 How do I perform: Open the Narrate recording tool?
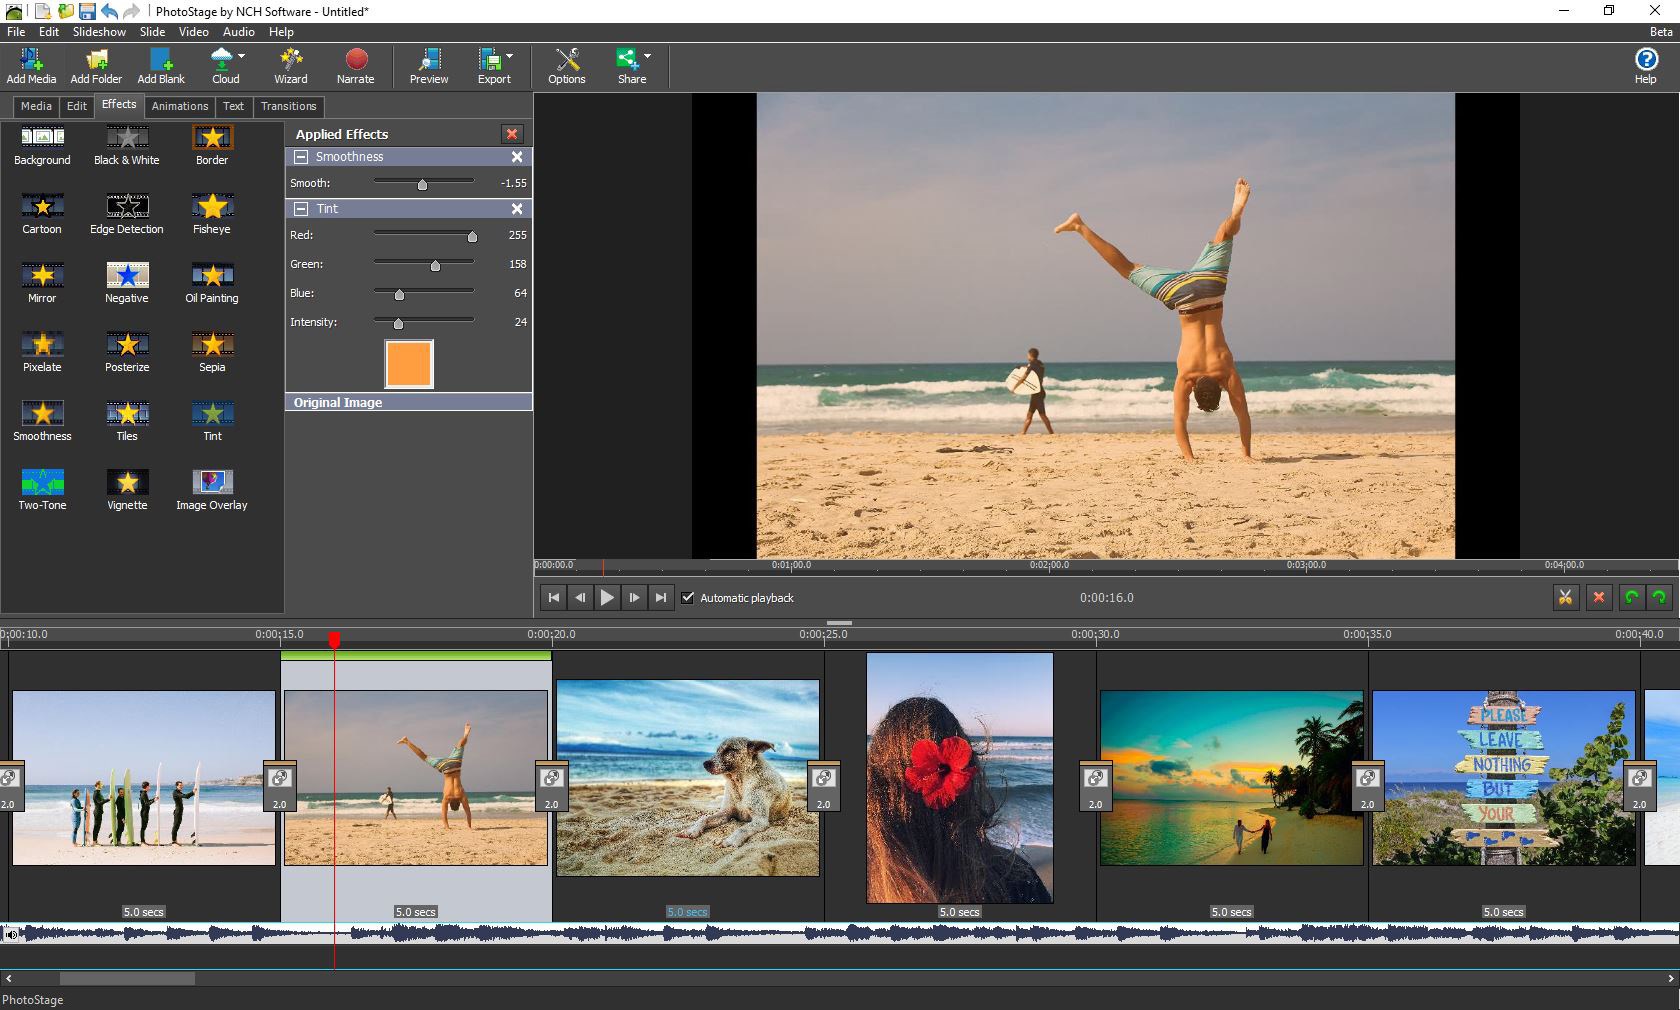pyautogui.click(x=356, y=63)
